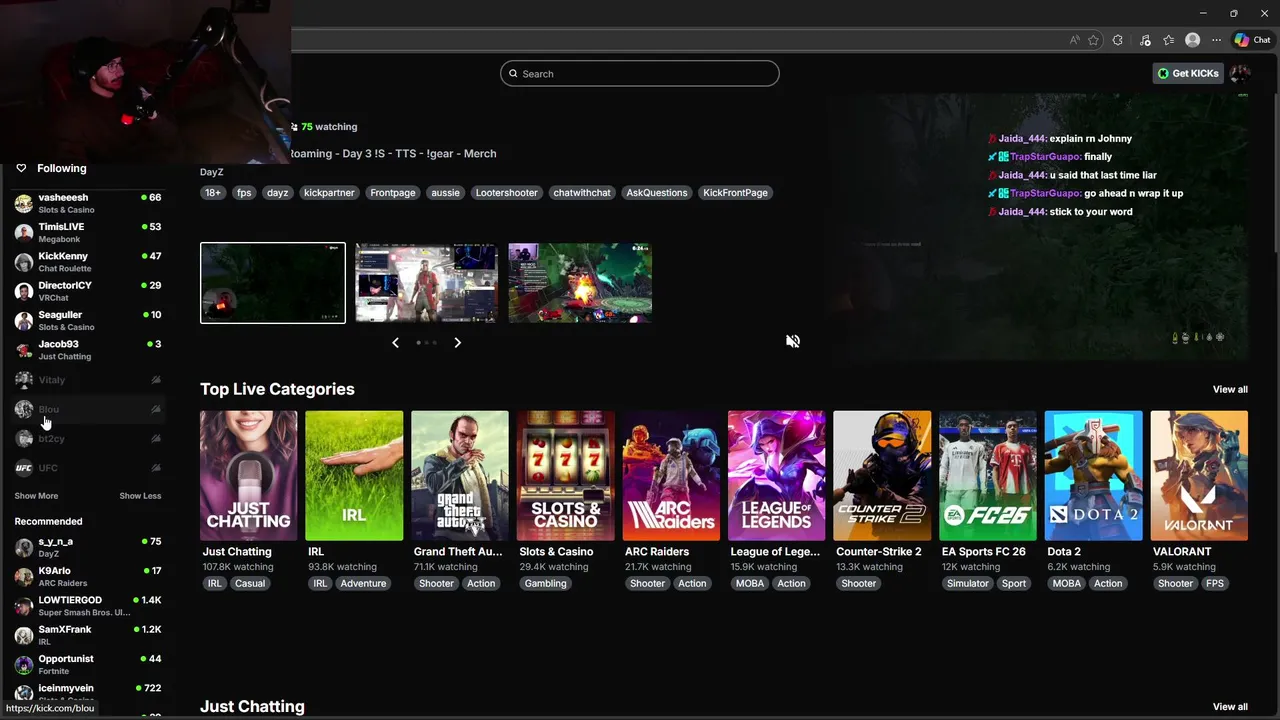Select the third featured stream thumbnail
1280x720 pixels.
580,283
